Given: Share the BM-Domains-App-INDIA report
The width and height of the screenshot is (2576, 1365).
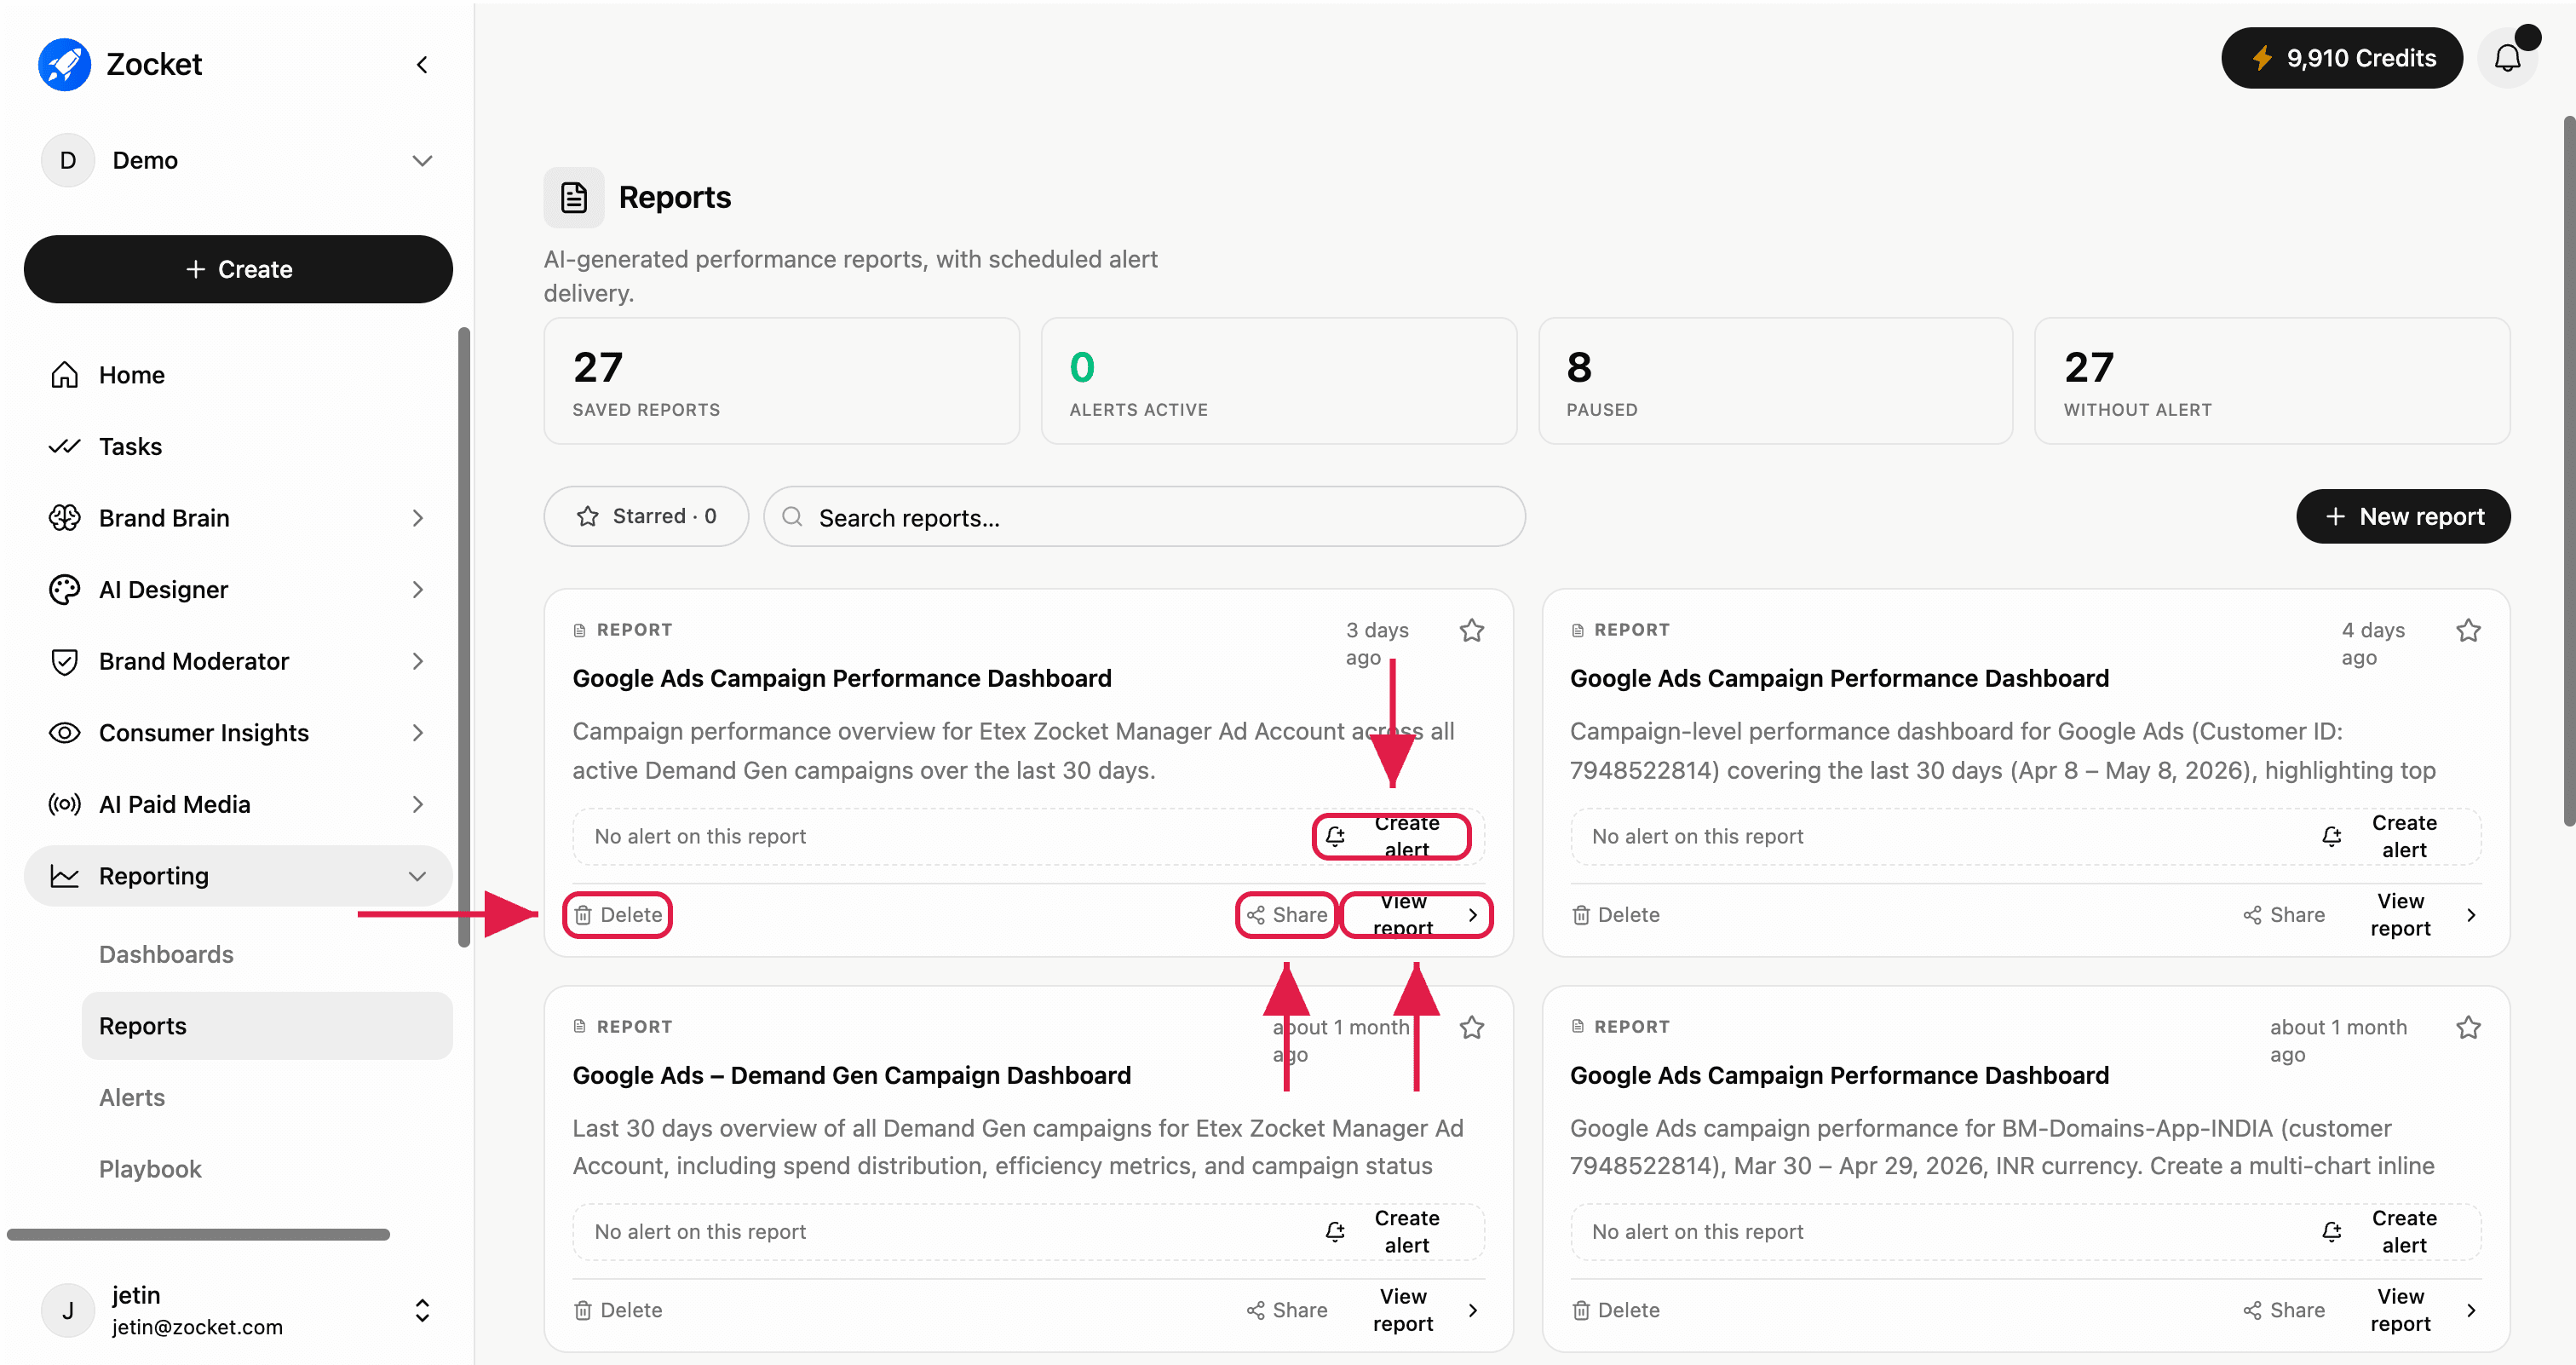Looking at the screenshot, I should point(2284,1310).
